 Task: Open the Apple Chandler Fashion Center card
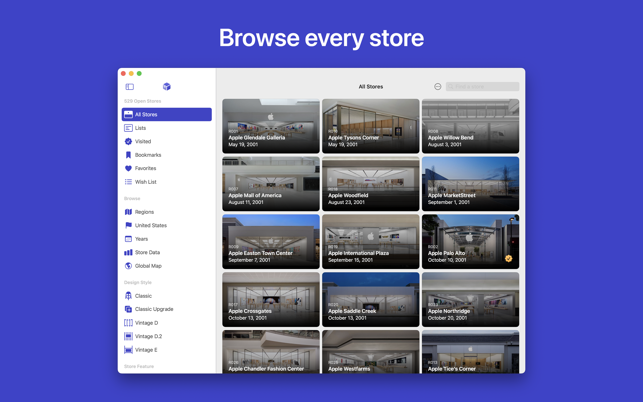(x=271, y=352)
